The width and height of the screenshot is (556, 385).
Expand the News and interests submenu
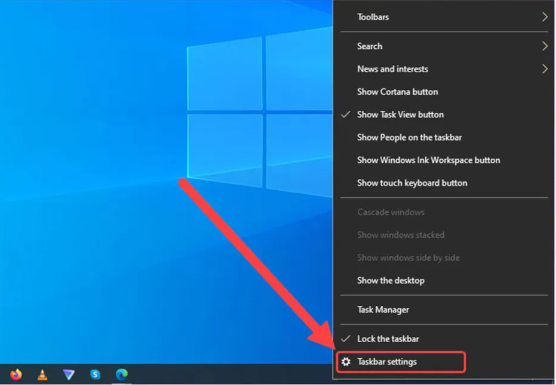point(444,69)
